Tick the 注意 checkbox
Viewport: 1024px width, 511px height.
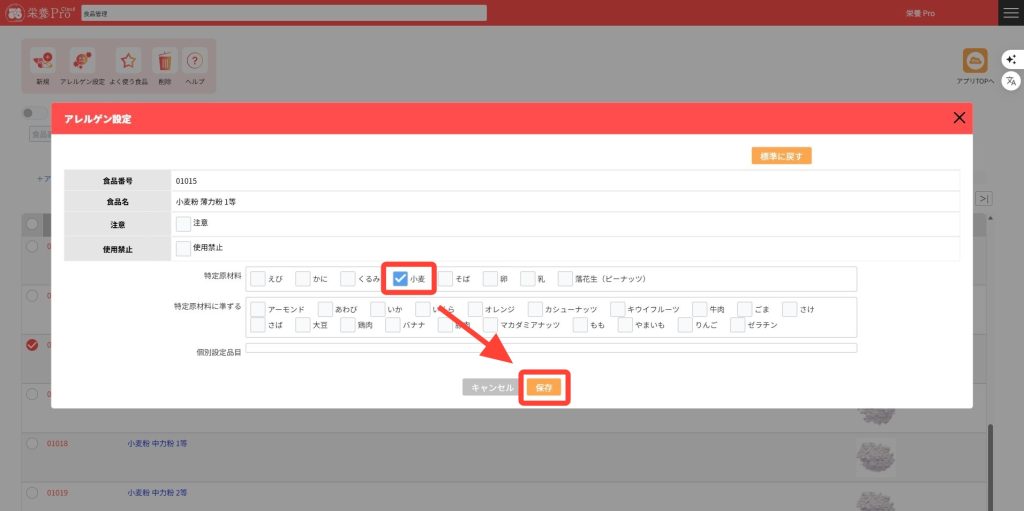183,224
